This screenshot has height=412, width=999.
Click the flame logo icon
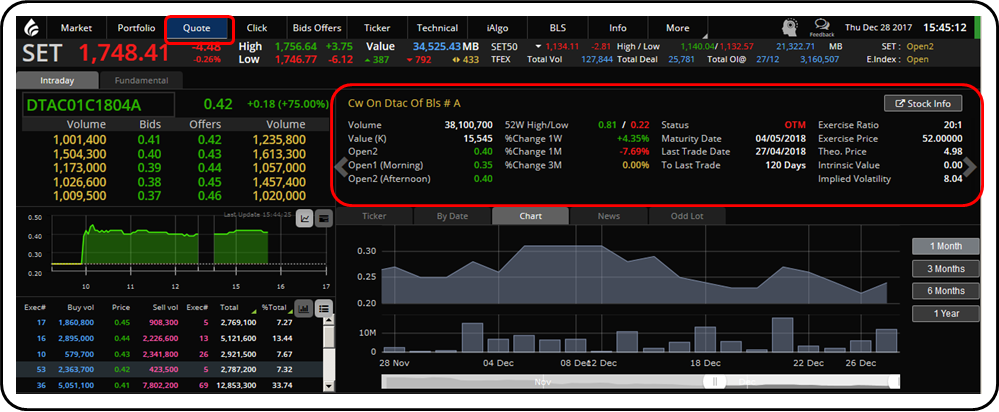(x=31, y=29)
